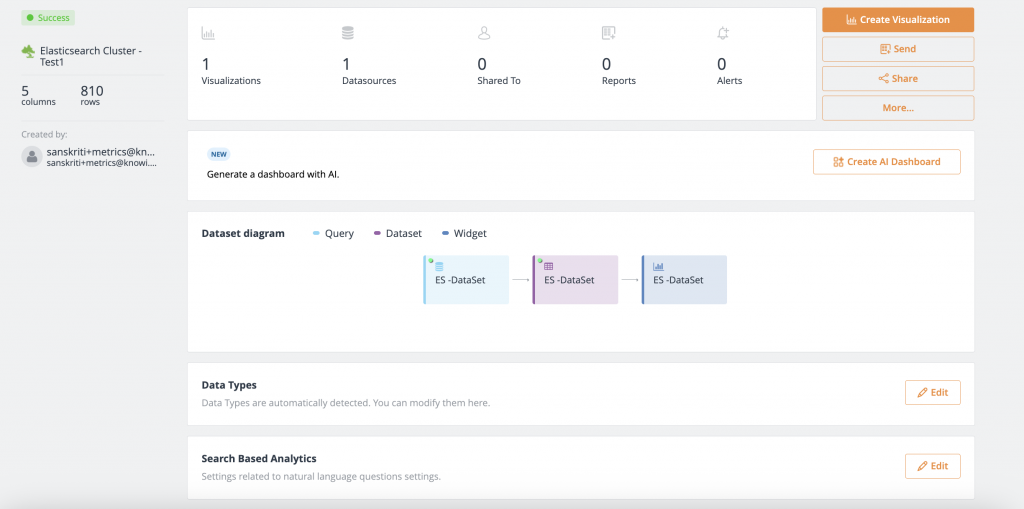Select the ES -DataSet query node
Screen dimensions: 1024x509
tap(466, 280)
